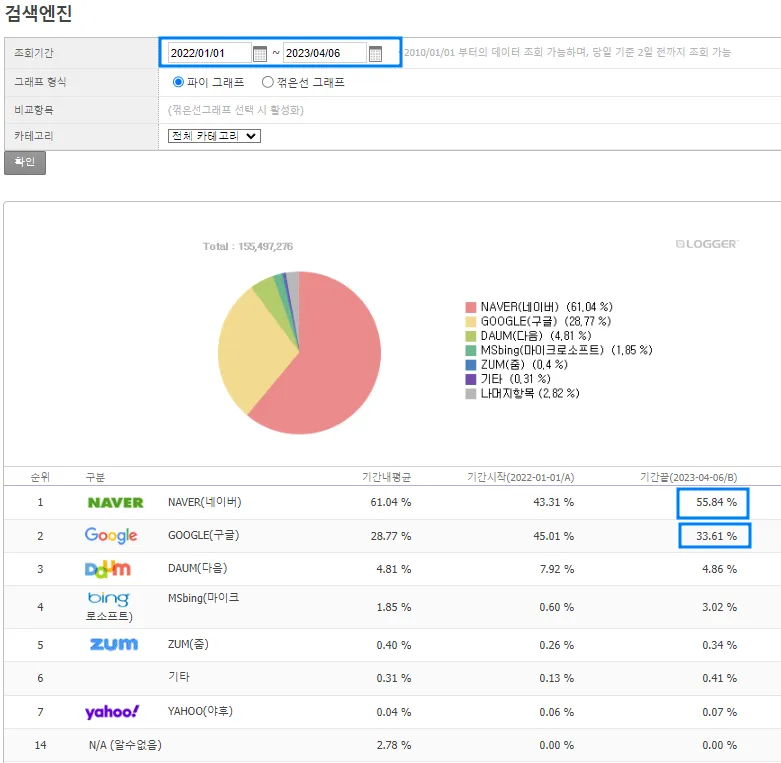This screenshot has height=763, width=781.
Task: Click the 기타 purple legend swatch
Action: pos(471,379)
